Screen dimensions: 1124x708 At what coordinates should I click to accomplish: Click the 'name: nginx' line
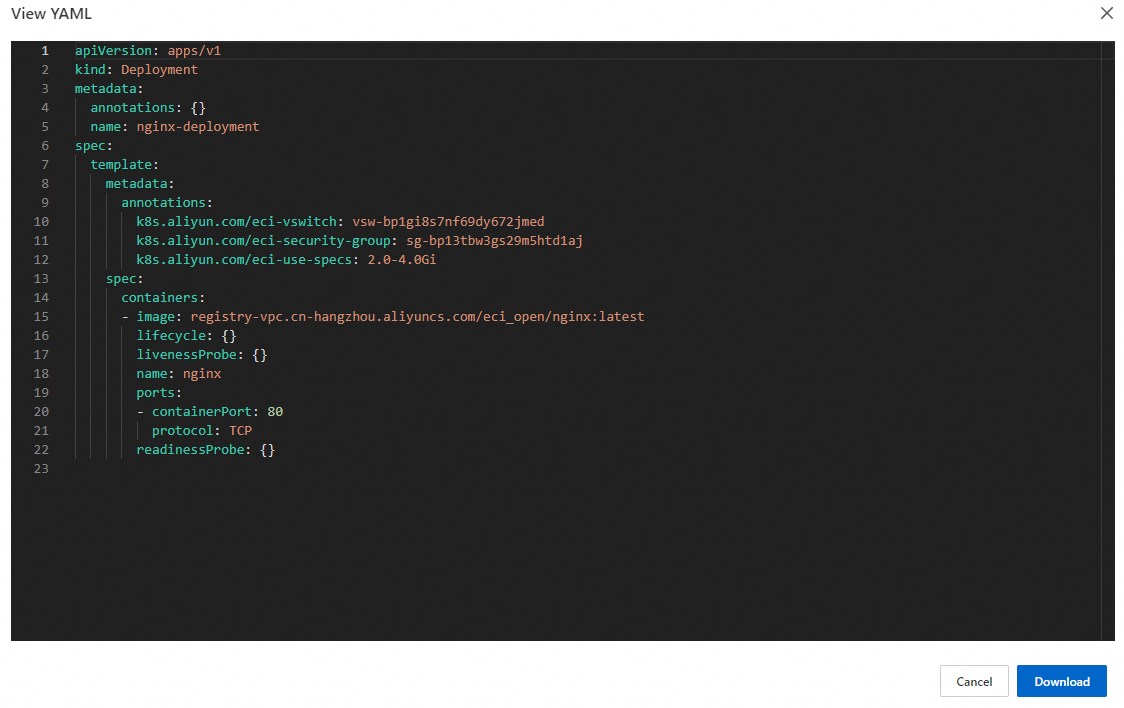pos(178,373)
